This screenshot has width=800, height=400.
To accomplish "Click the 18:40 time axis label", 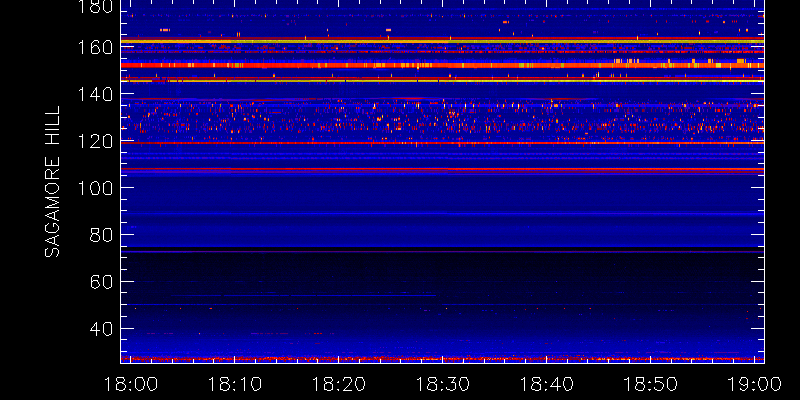I will tap(547, 383).
